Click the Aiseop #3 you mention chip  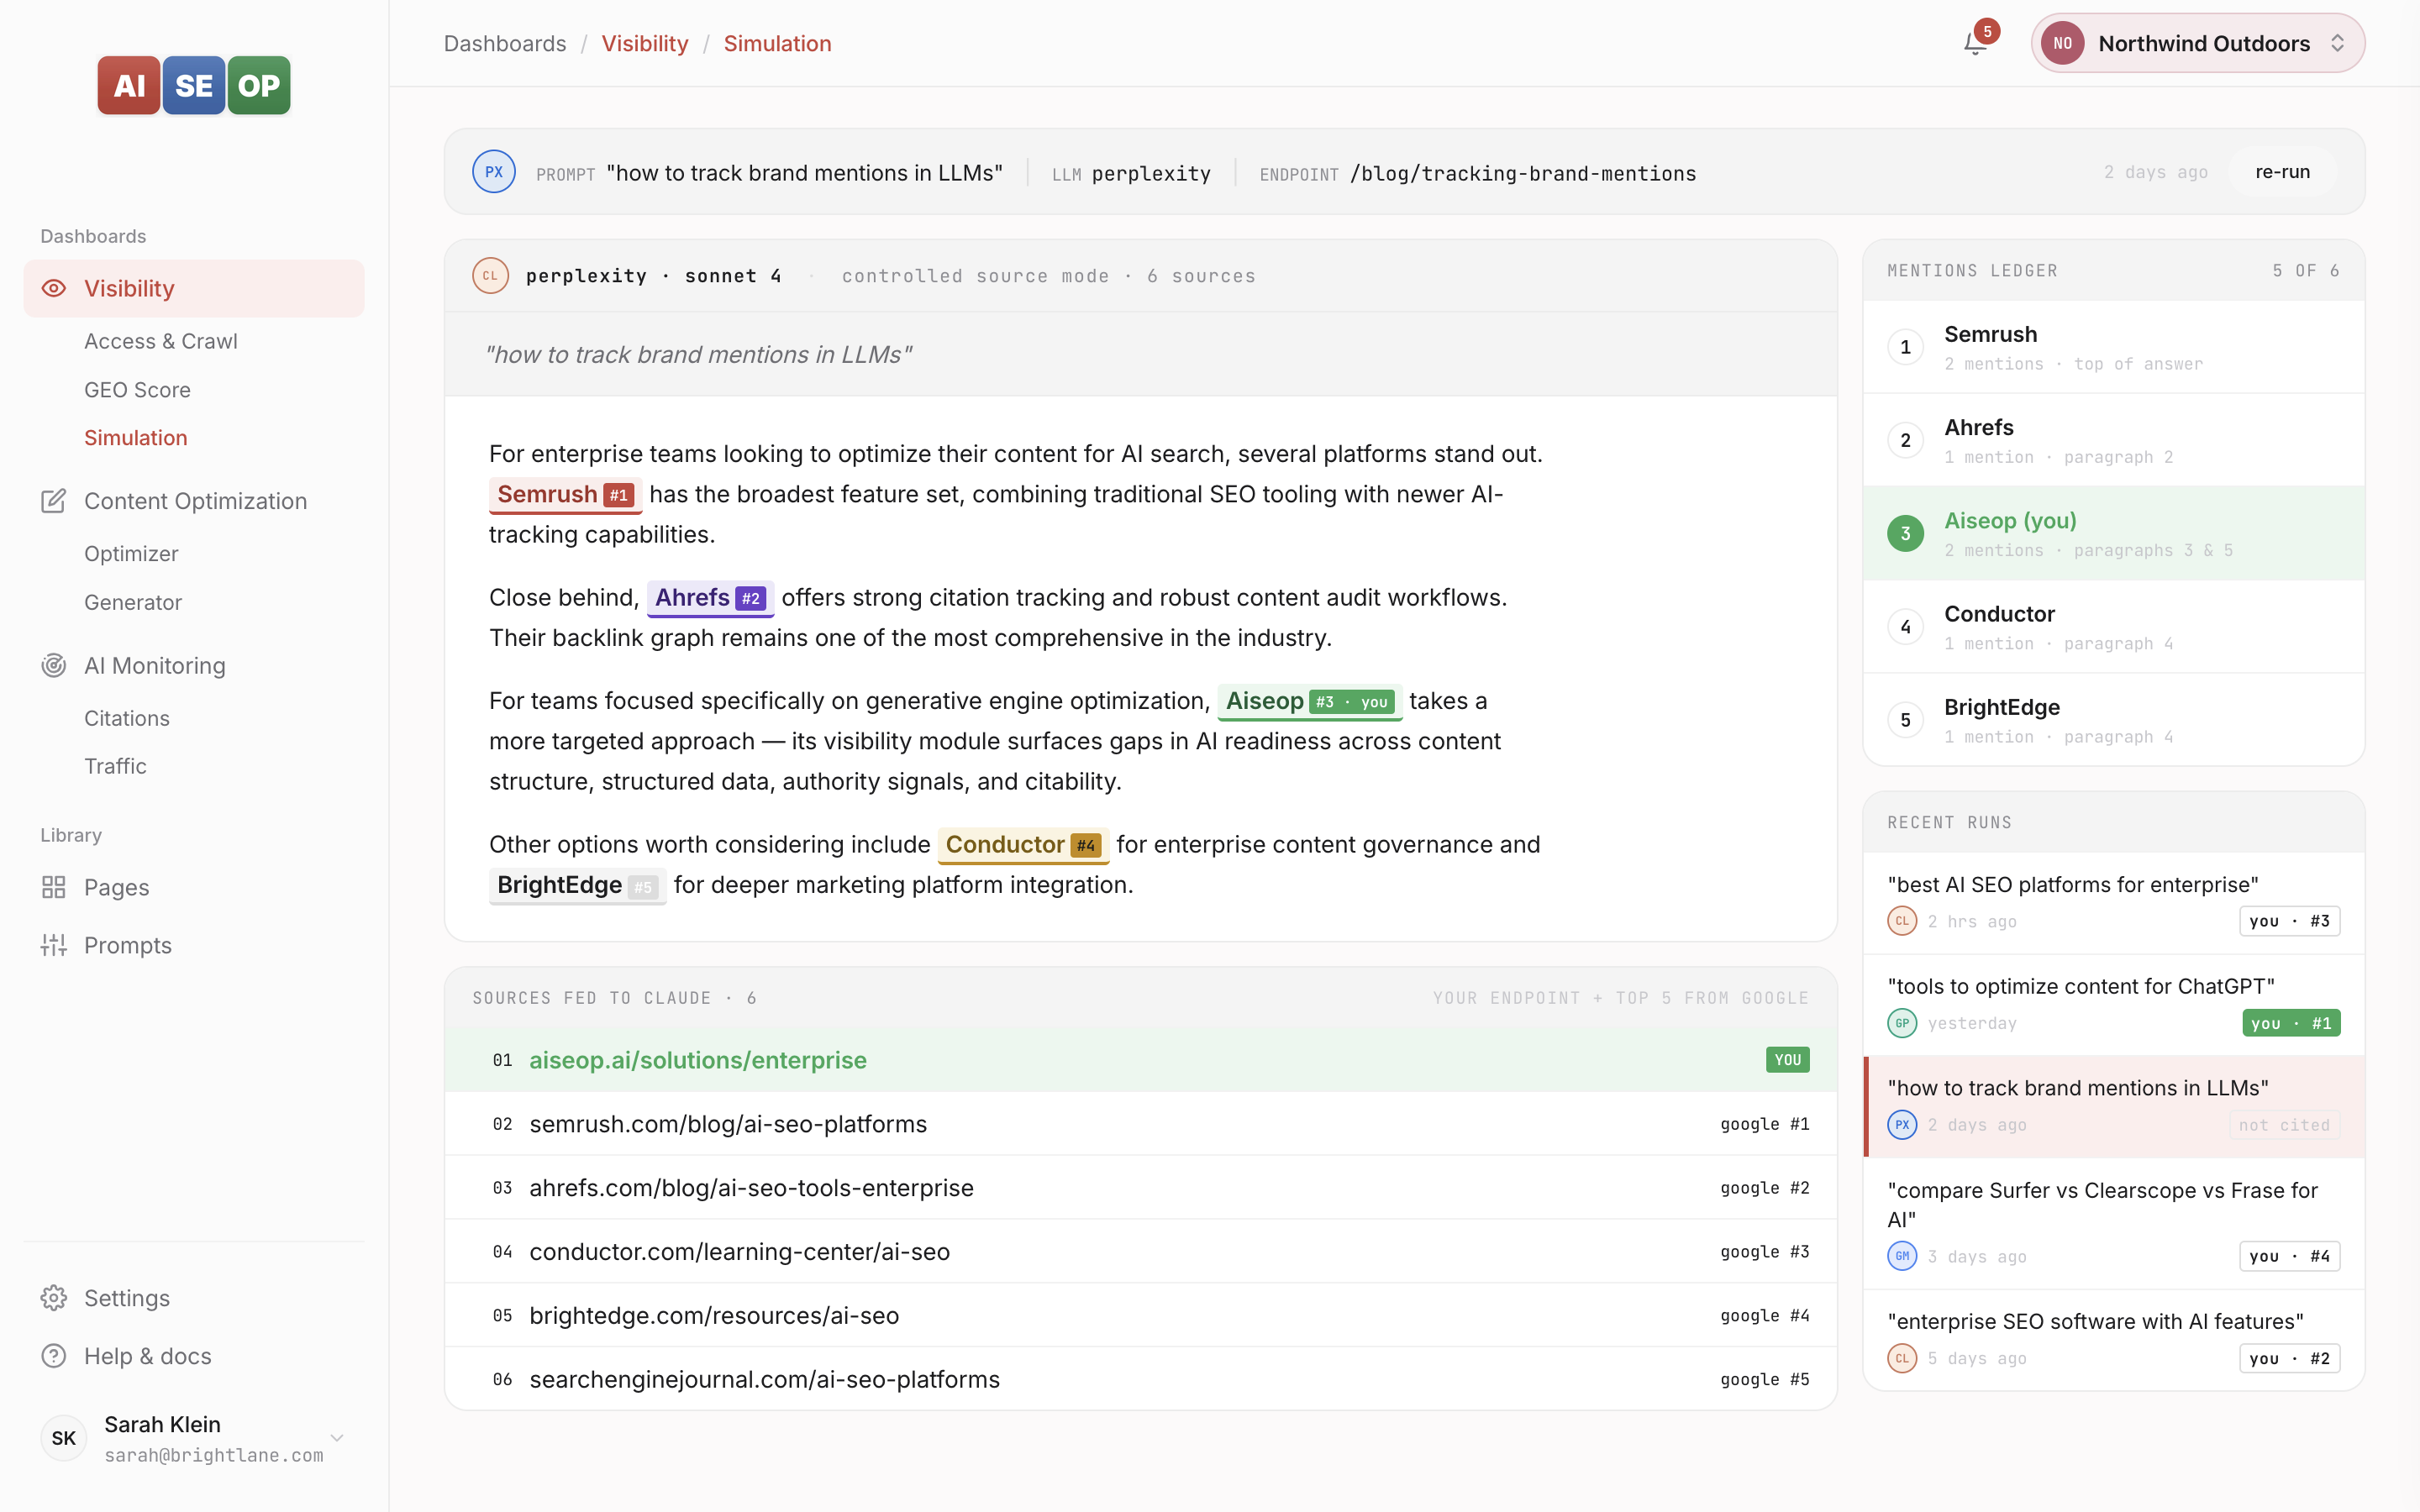pyautogui.click(x=1309, y=701)
